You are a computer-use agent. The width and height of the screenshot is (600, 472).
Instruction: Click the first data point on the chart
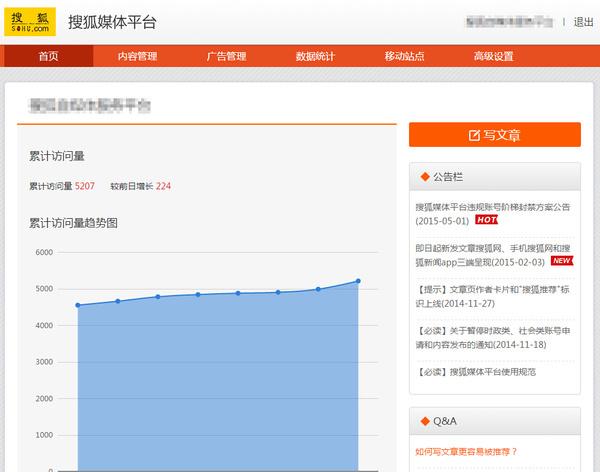click(78, 305)
